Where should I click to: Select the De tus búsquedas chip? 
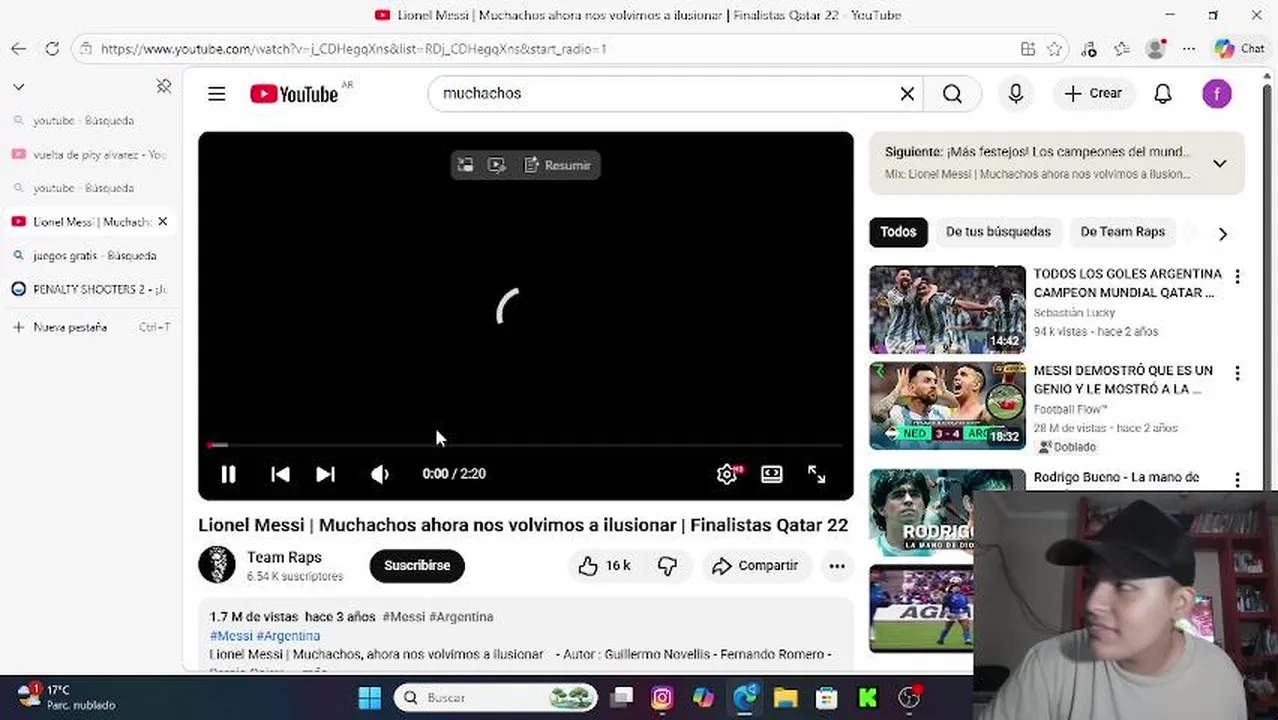[x=998, y=232]
